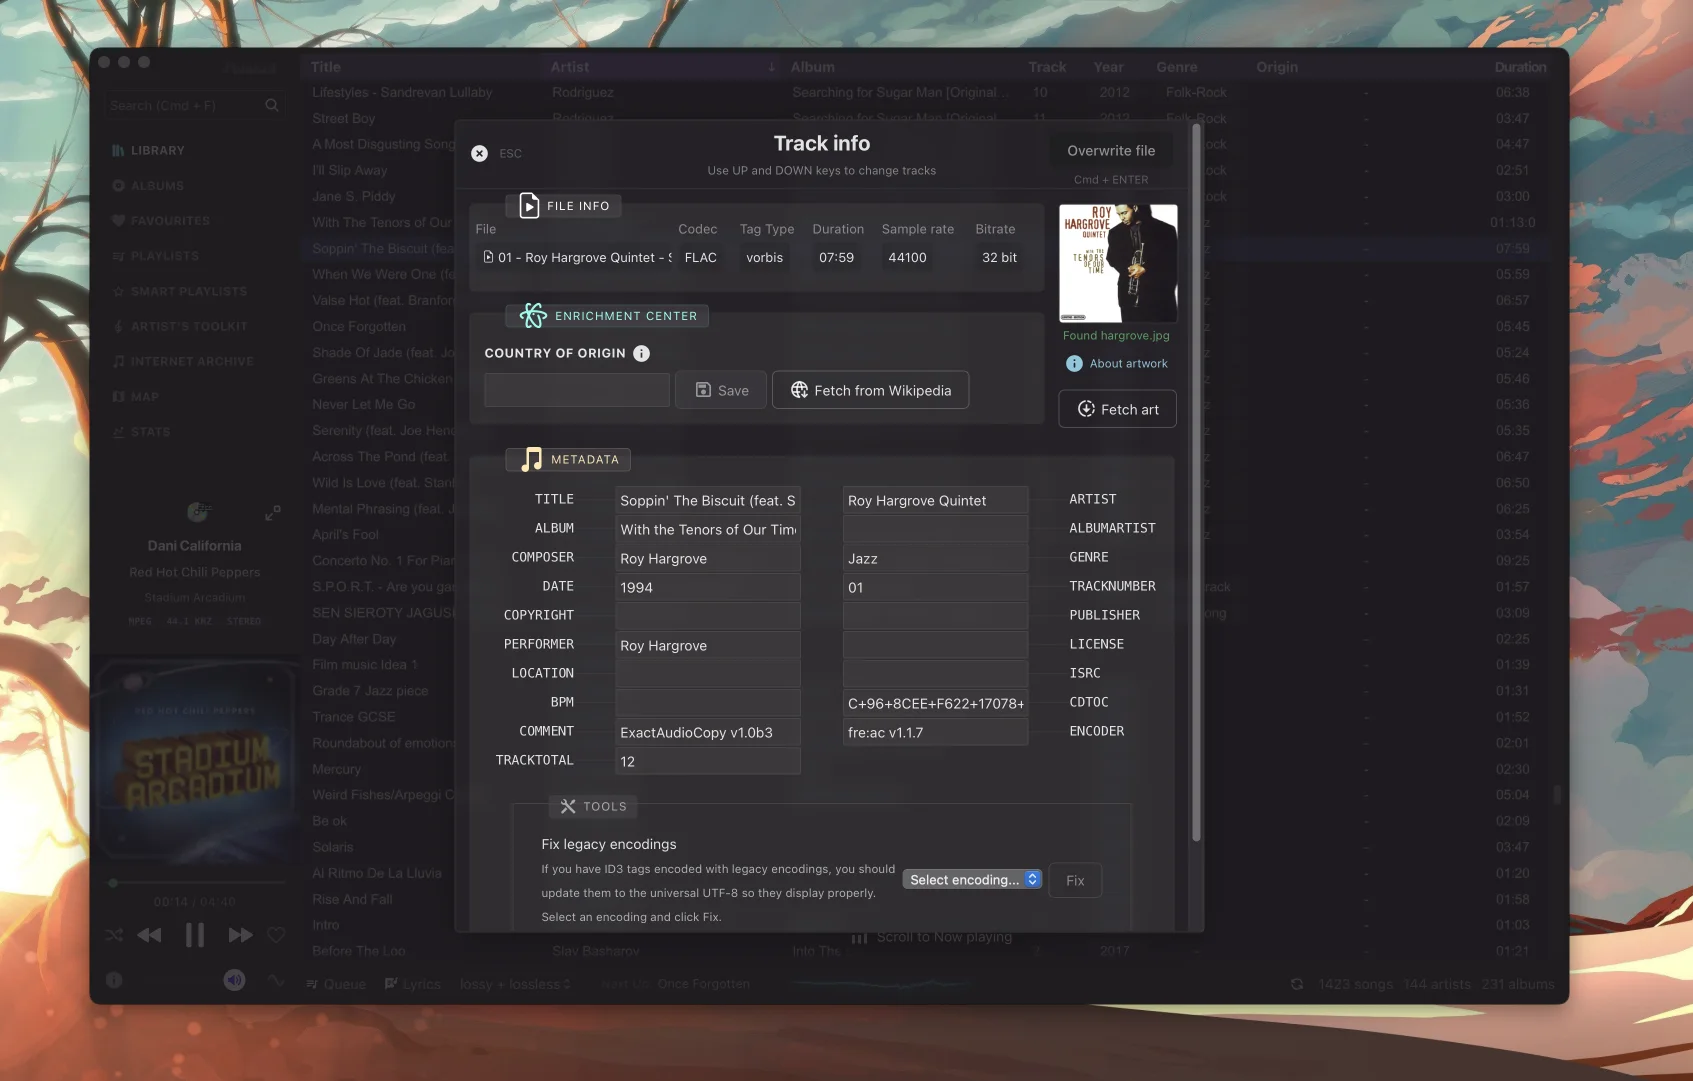Viewport: 1693px width, 1081px height.
Task: Open the lossy + lossless filter dropdown
Action: (515, 984)
